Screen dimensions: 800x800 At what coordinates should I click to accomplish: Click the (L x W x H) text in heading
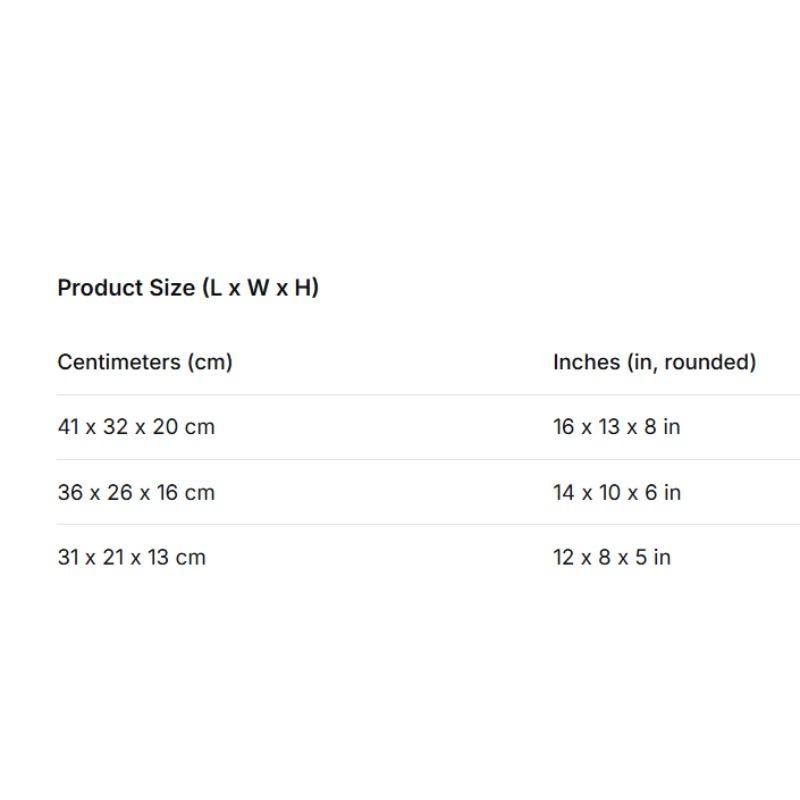click(x=261, y=288)
